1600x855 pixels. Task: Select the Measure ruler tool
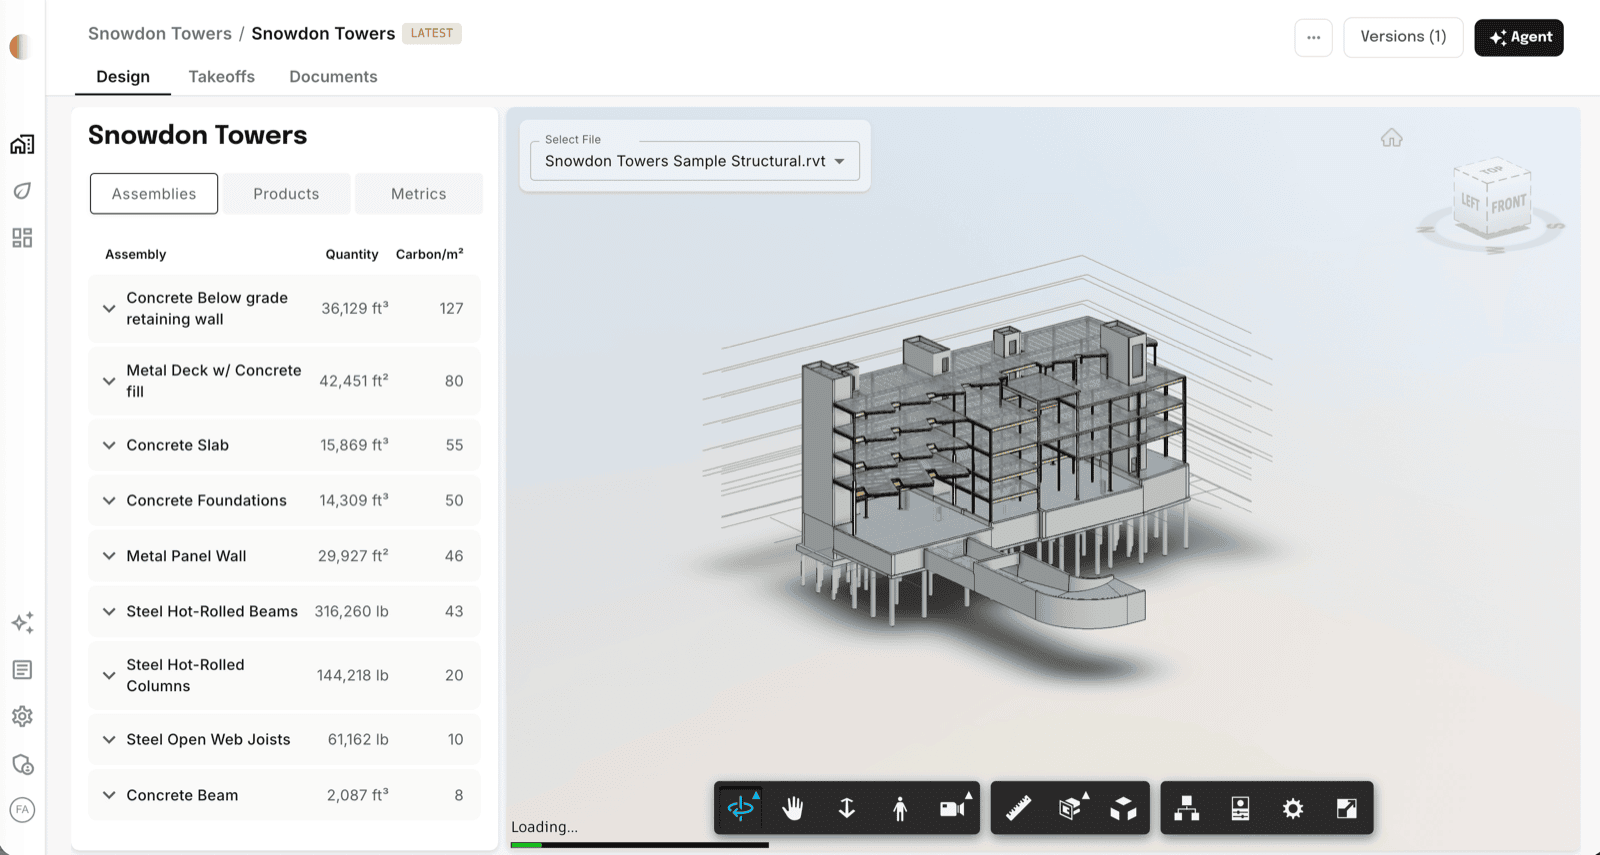[1018, 808]
